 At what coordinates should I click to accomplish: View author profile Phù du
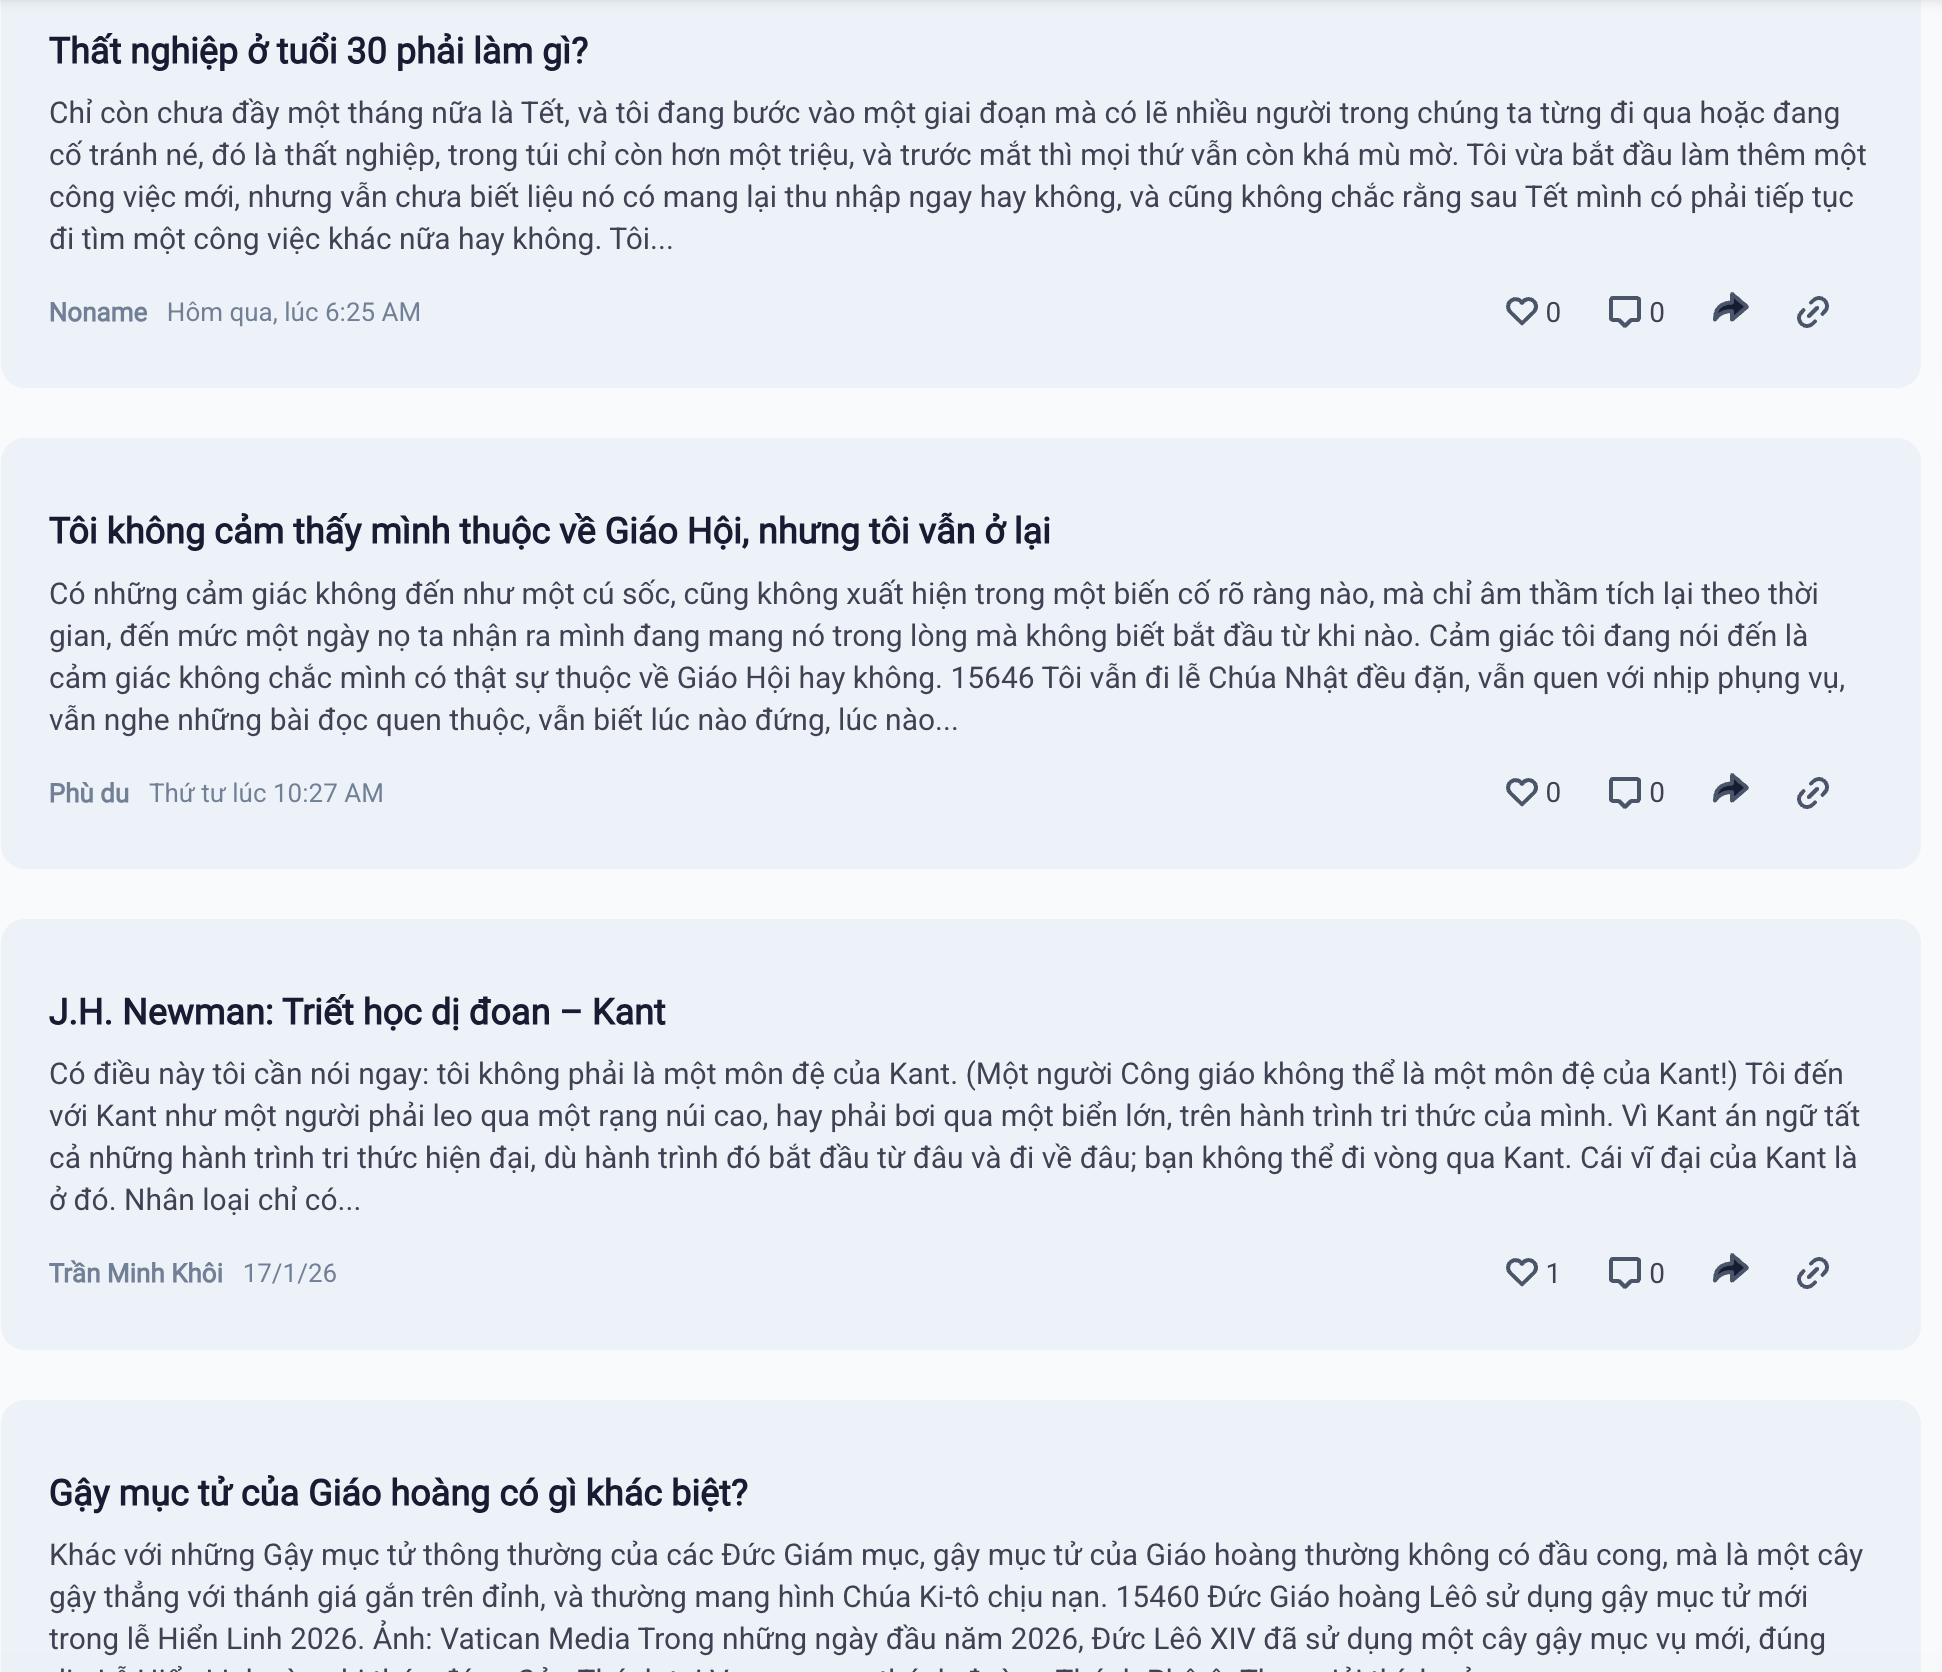[89, 793]
